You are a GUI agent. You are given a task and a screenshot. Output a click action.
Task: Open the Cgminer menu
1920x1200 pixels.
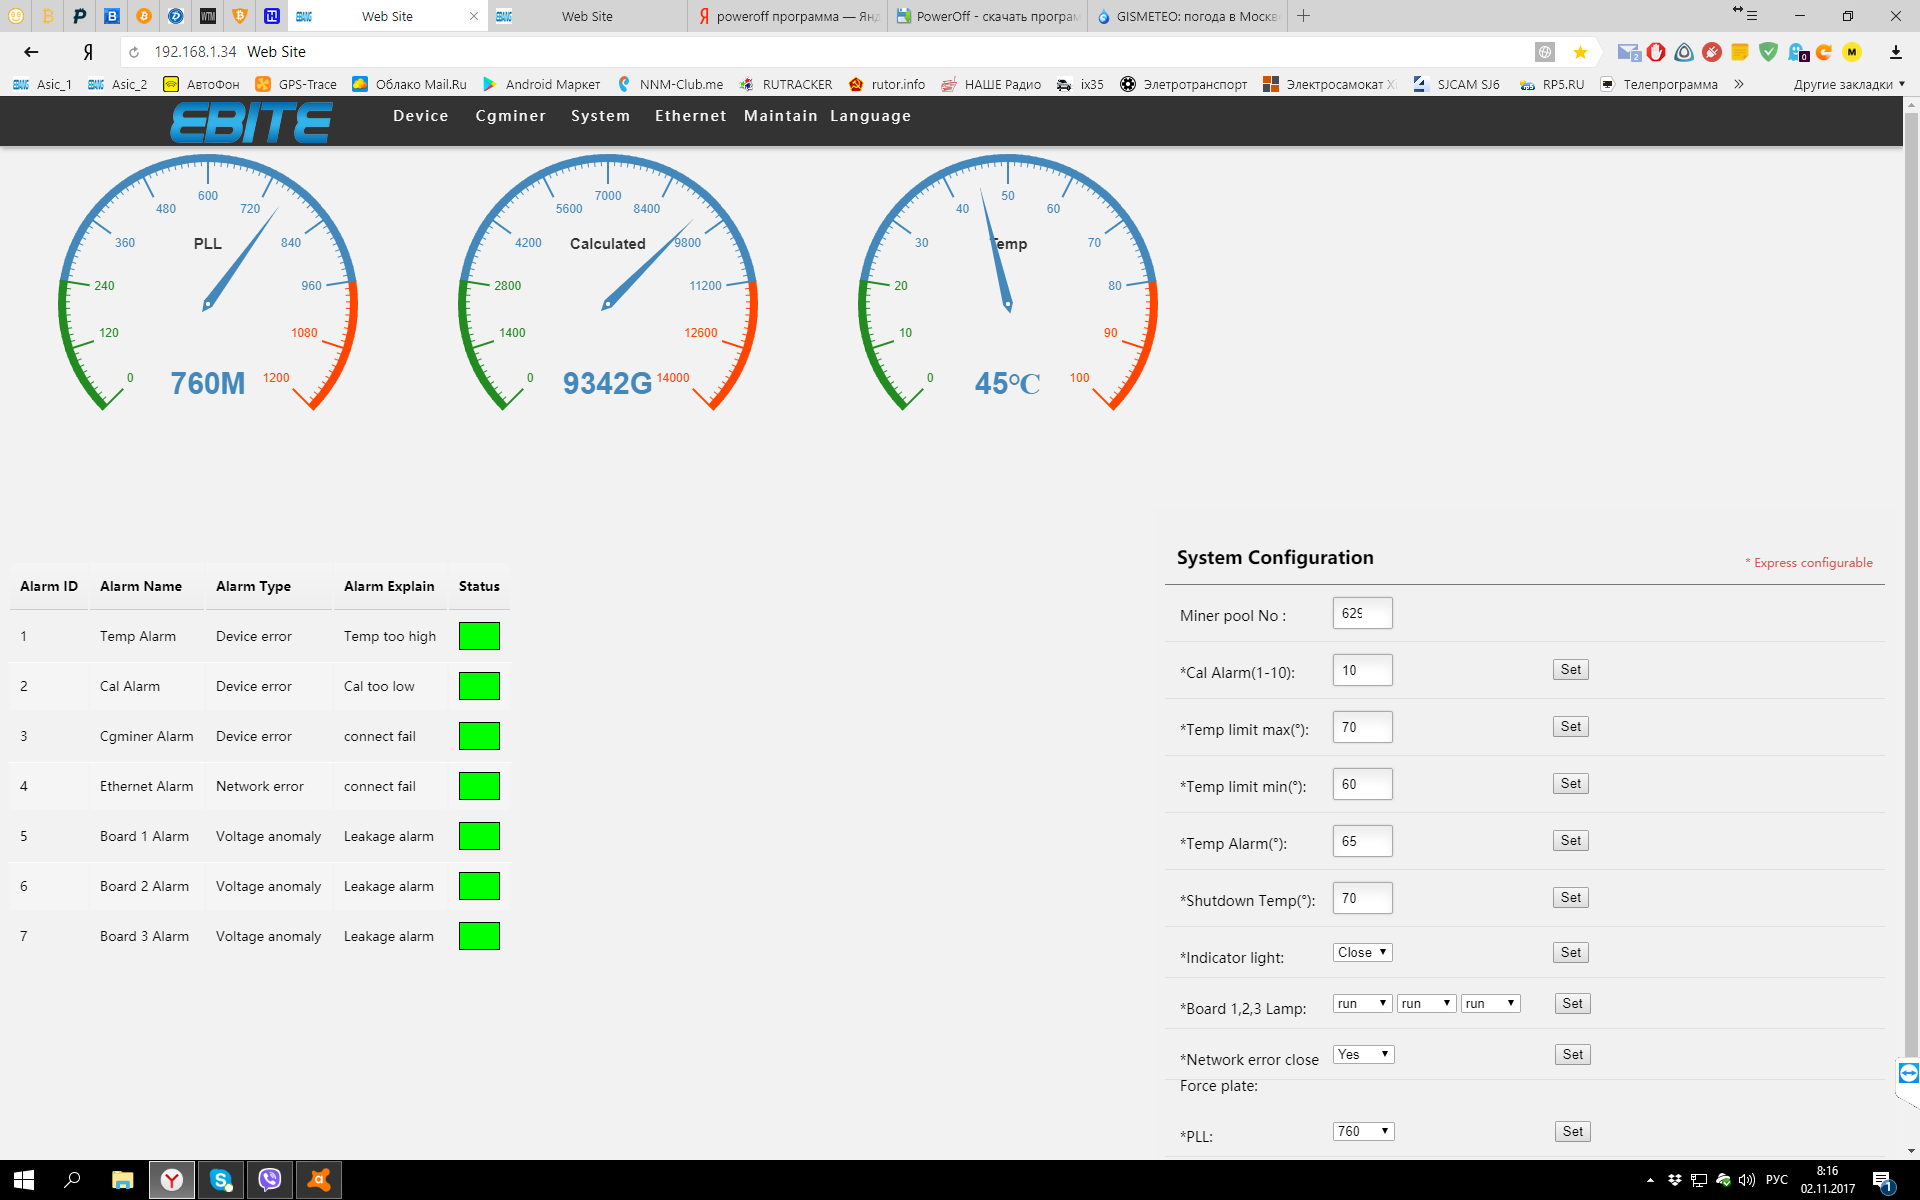pos(510,116)
